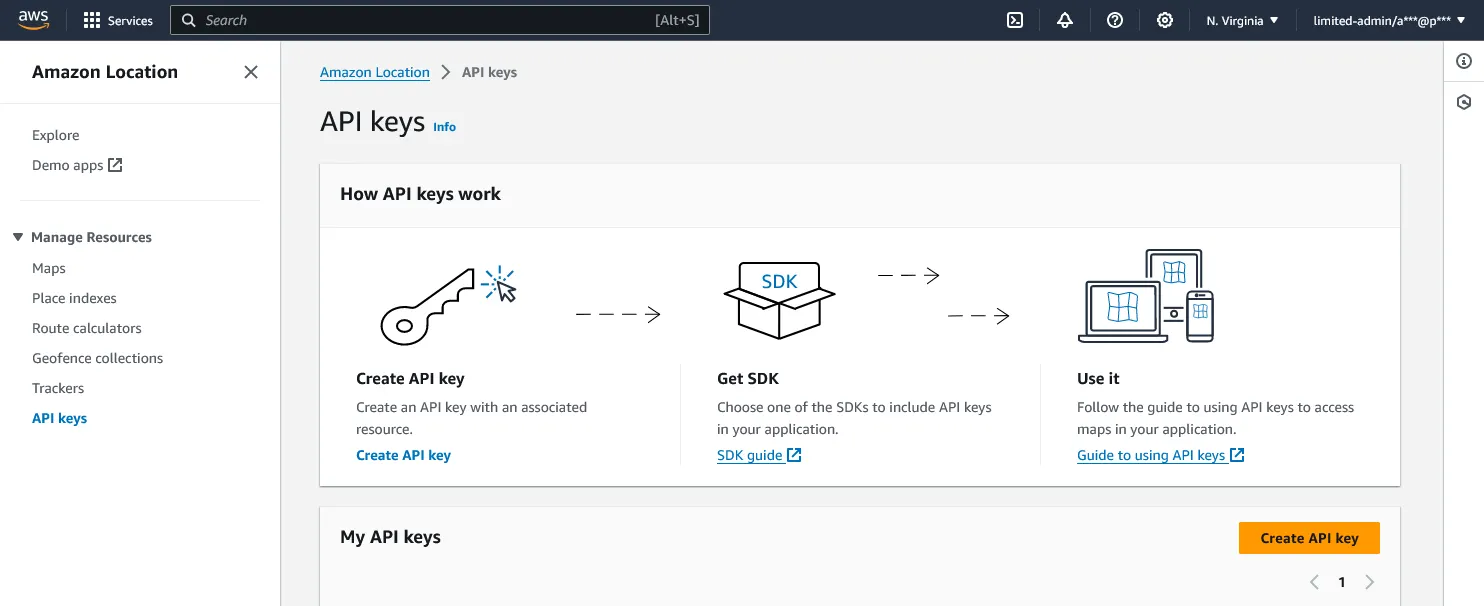The width and height of the screenshot is (1484, 606).
Task: Go to next page of API keys
Action: point(1370,582)
